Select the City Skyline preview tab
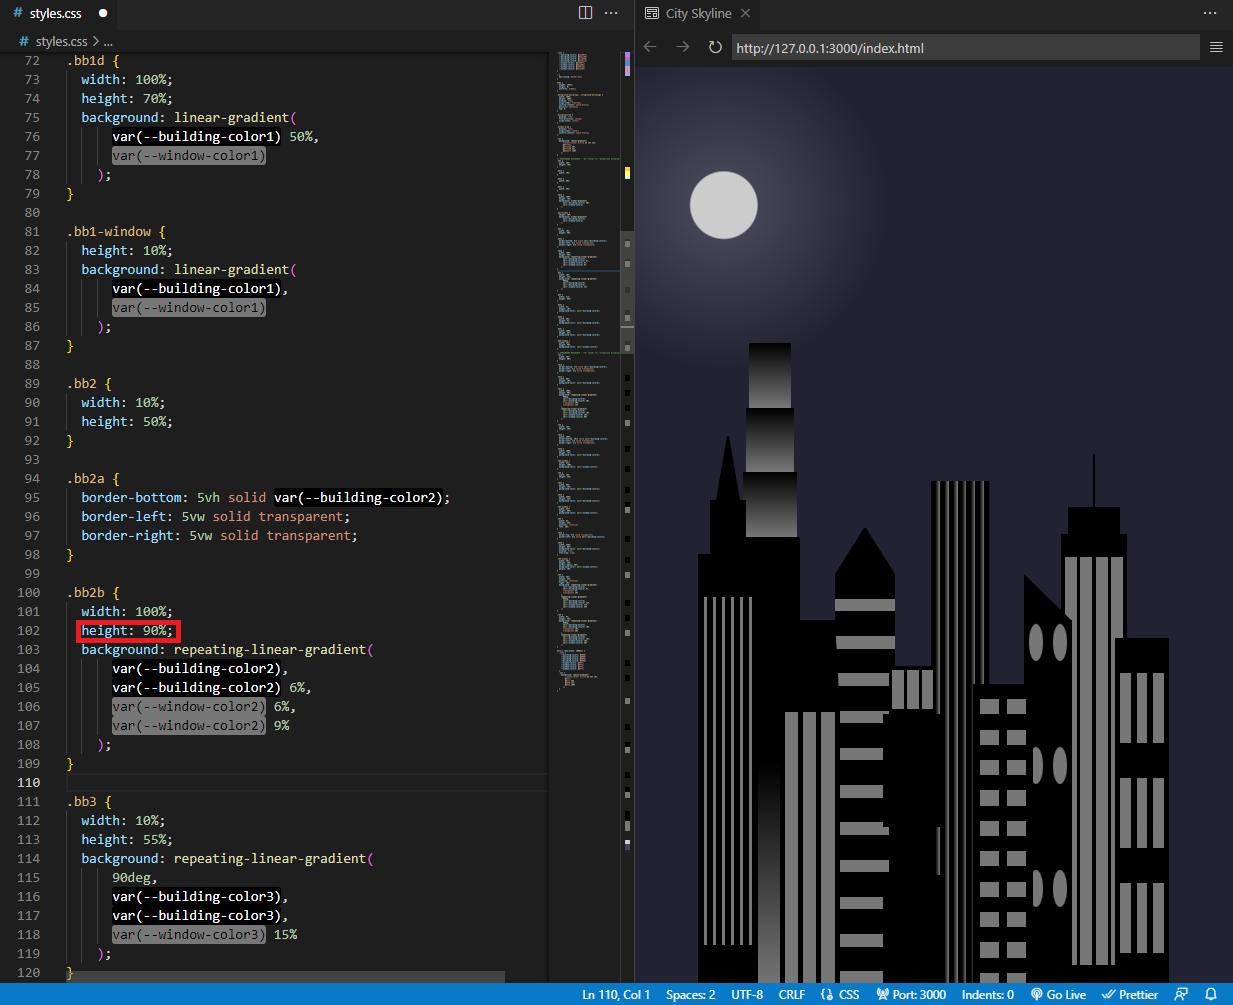The height and width of the screenshot is (1005, 1233). click(x=698, y=13)
